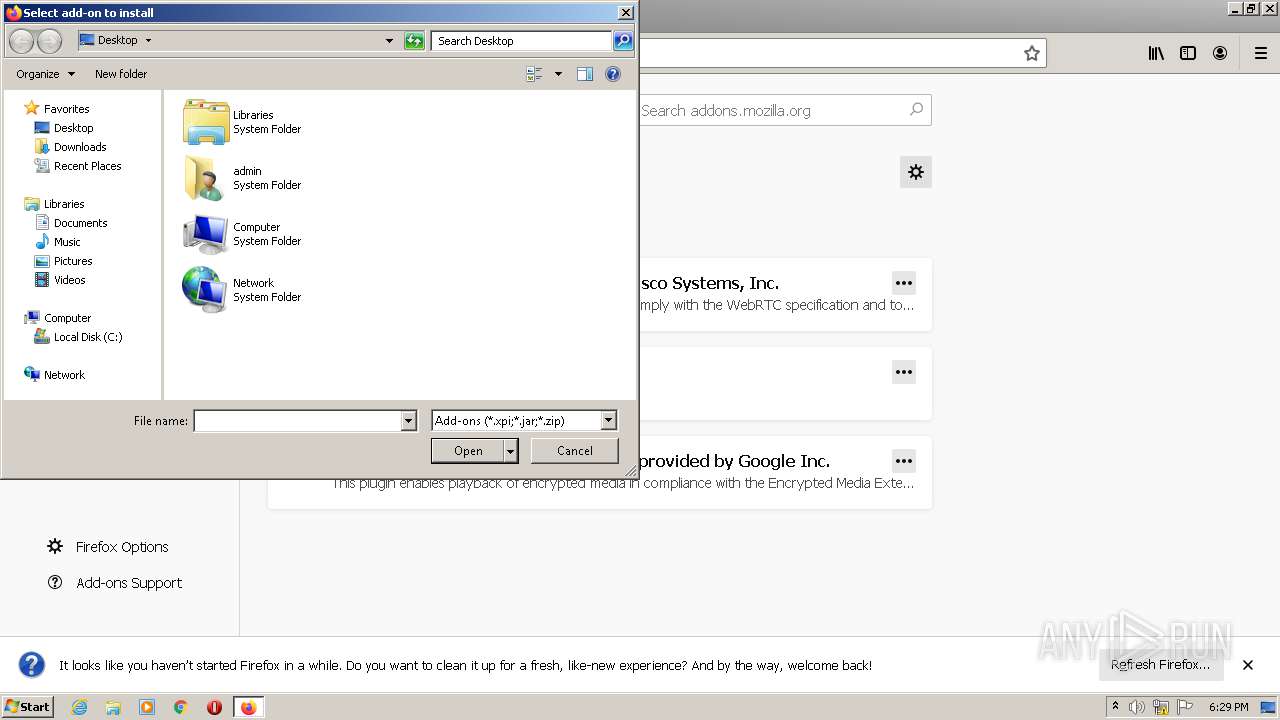The width and height of the screenshot is (1280, 720).
Task: Show the preview pane icon
Action: 585,74
